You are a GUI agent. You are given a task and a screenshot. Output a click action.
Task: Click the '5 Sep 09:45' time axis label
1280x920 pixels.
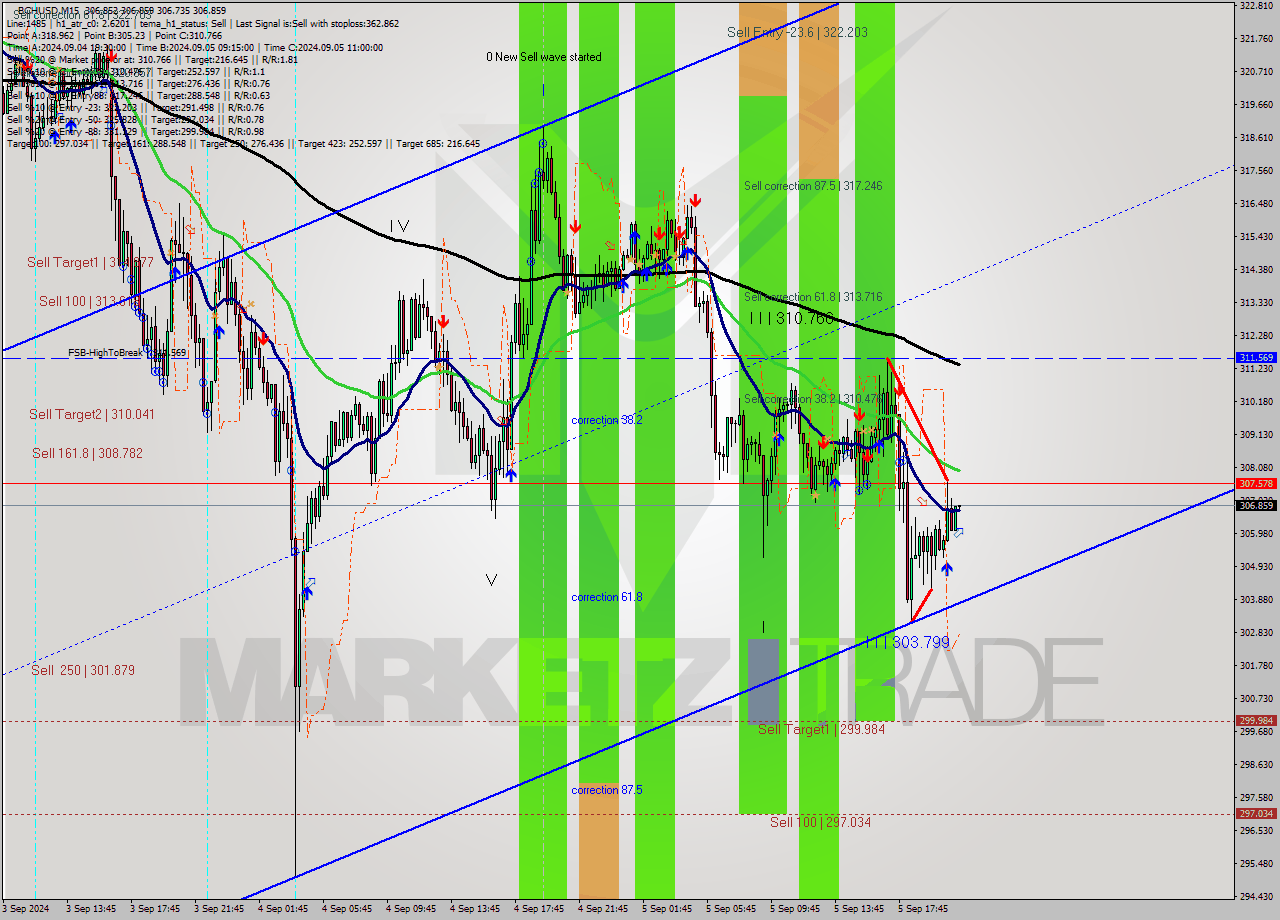click(x=796, y=909)
